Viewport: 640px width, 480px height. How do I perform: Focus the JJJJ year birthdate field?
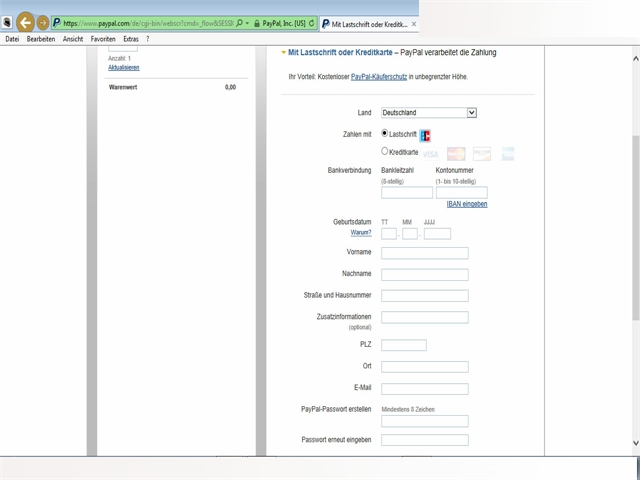437,234
